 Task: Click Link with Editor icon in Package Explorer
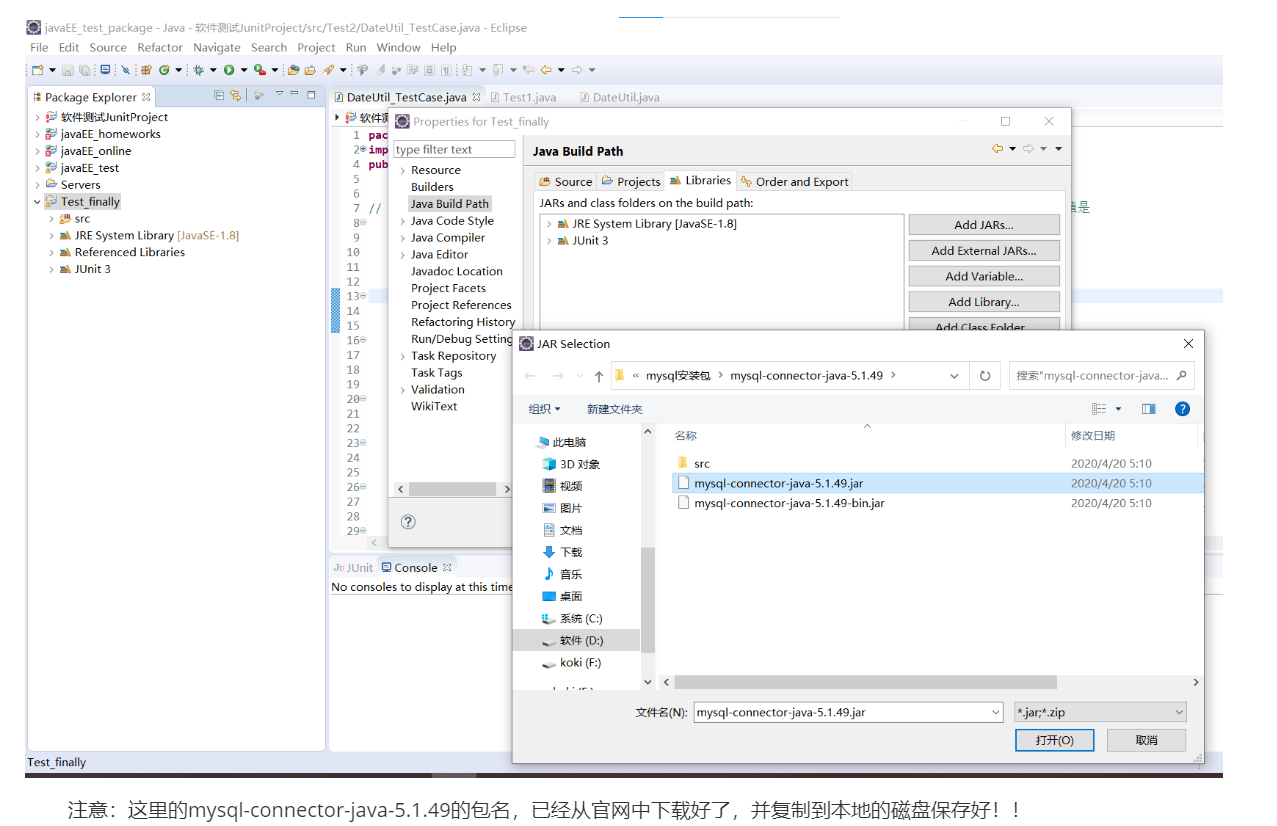coord(235,96)
